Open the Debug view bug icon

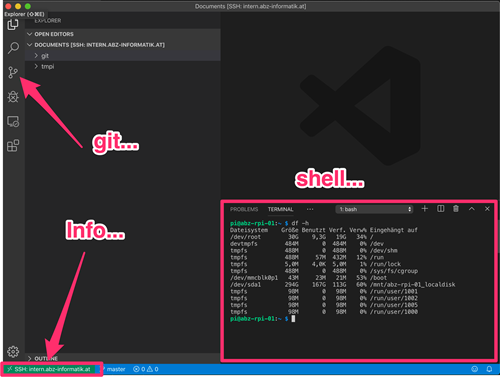click(x=13, y=97)
